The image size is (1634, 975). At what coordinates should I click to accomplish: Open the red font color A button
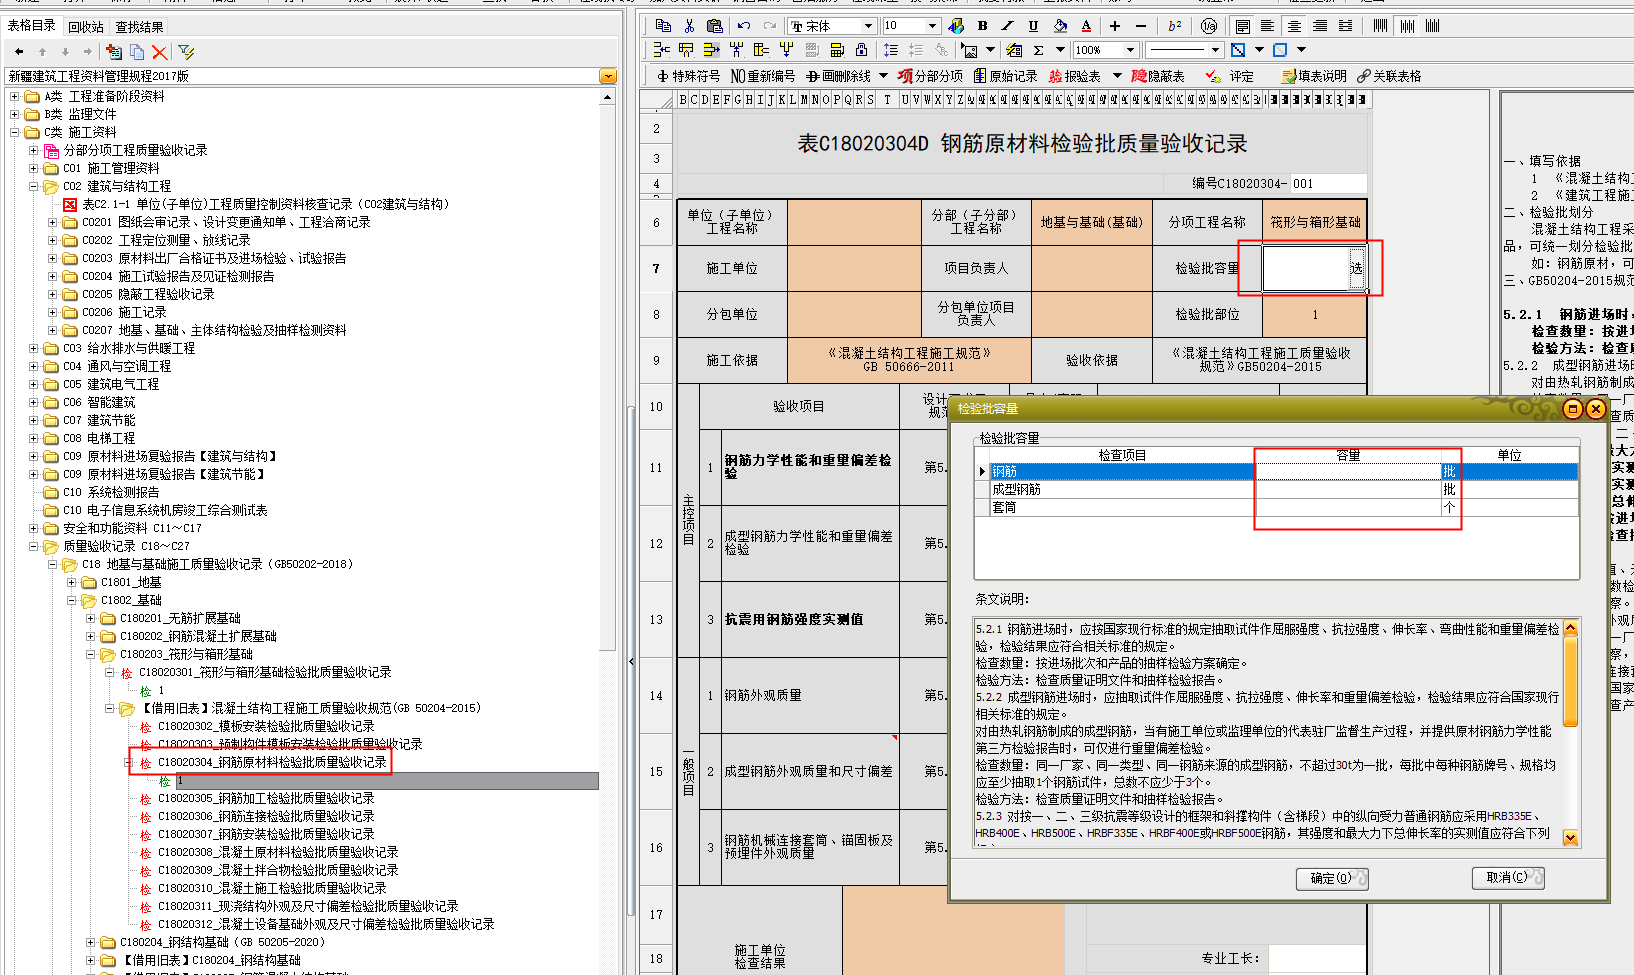(x=1086, y=26)
